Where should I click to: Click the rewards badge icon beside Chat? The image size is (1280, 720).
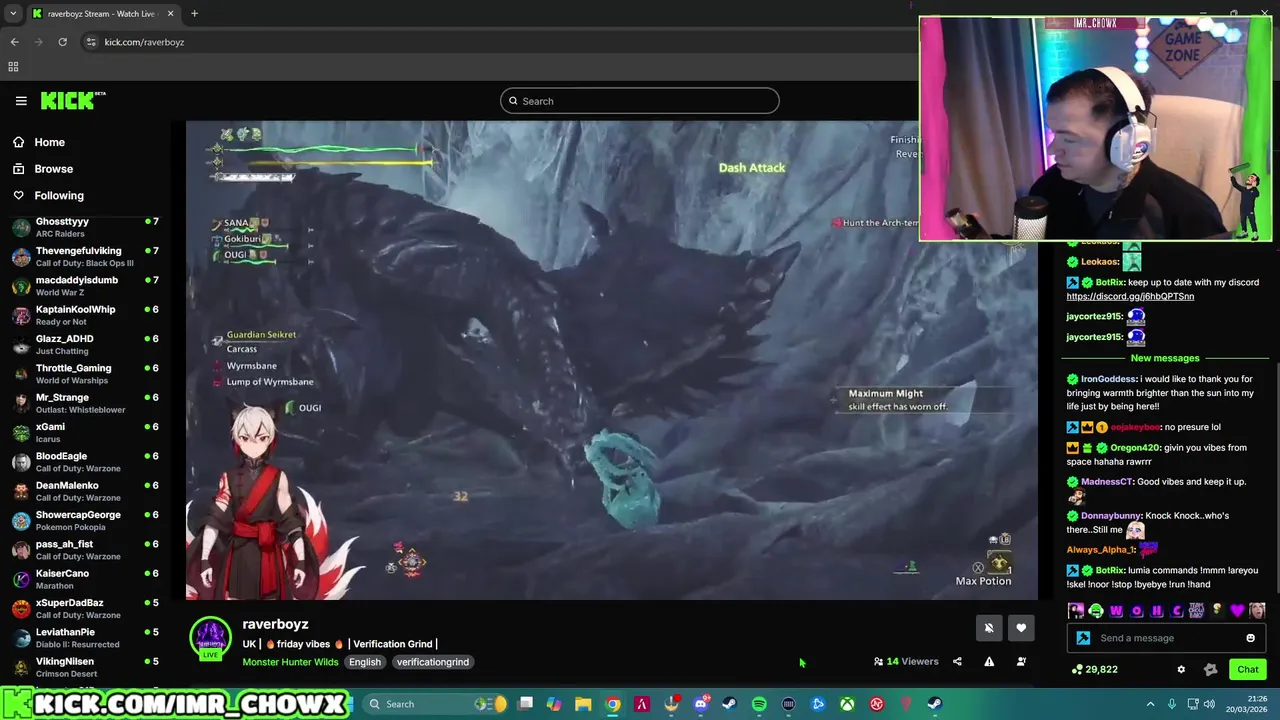coord(1211,669)
